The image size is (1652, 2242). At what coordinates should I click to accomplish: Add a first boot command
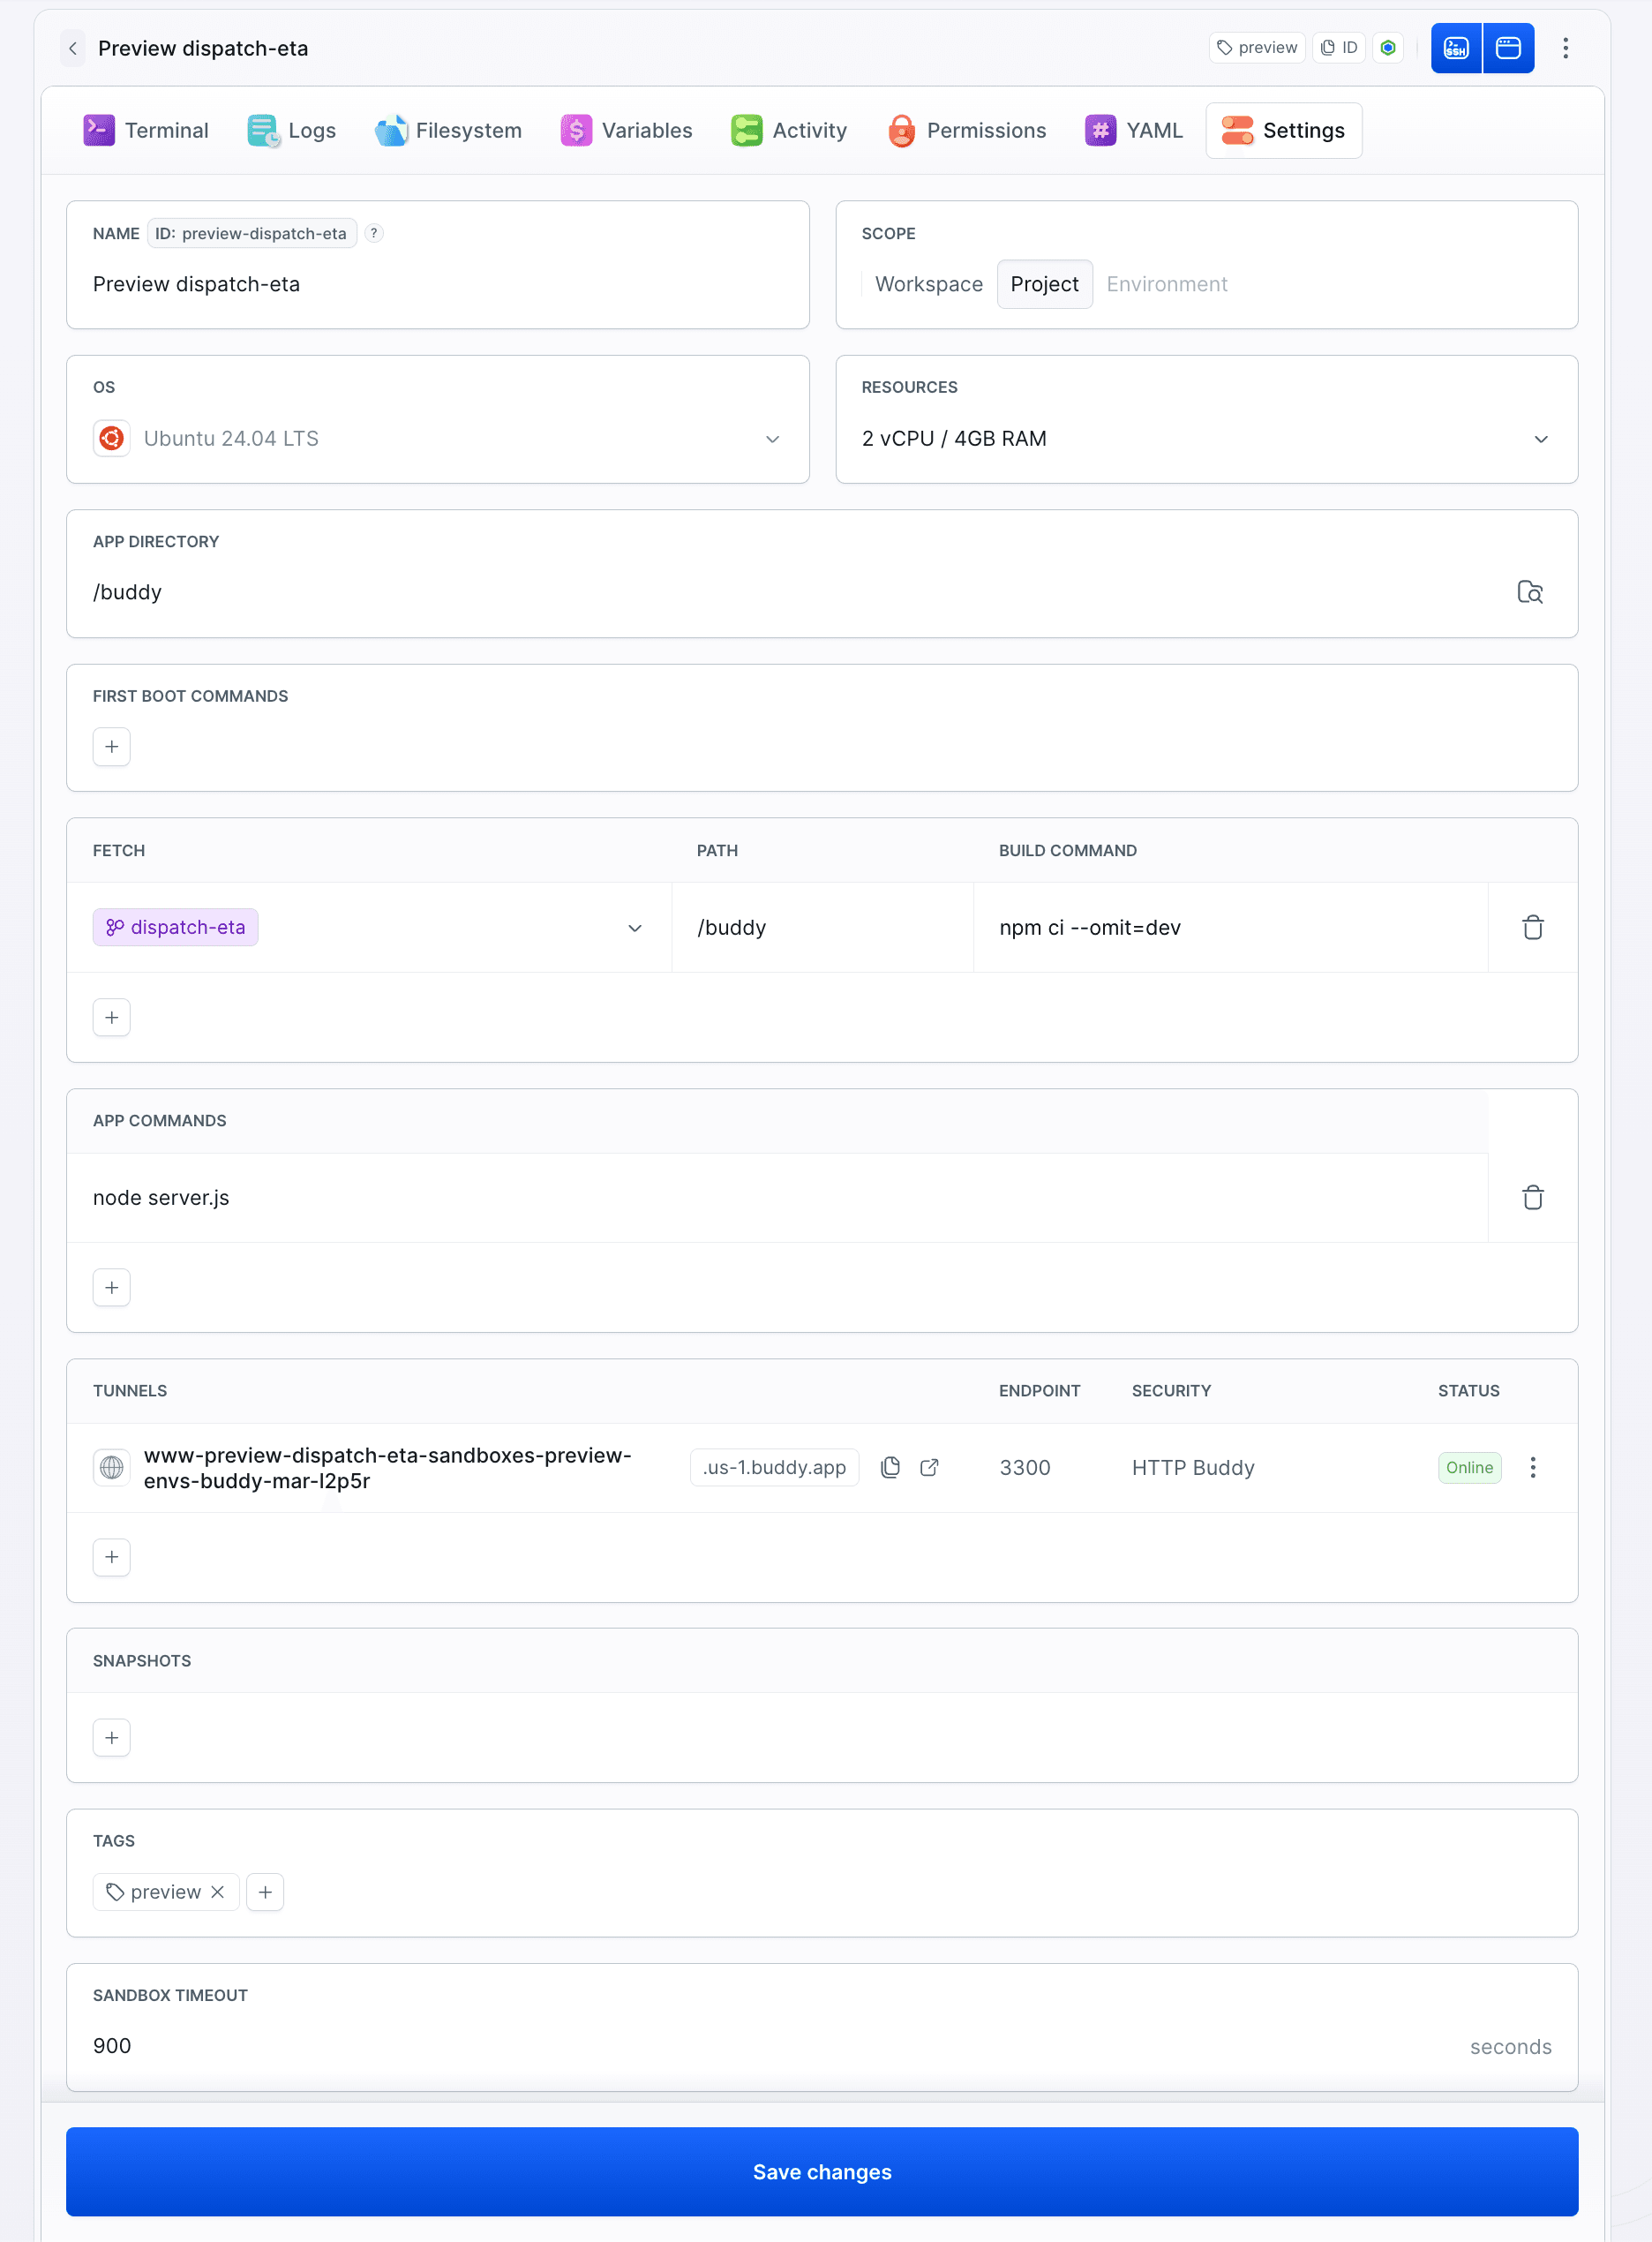point(112,747)
